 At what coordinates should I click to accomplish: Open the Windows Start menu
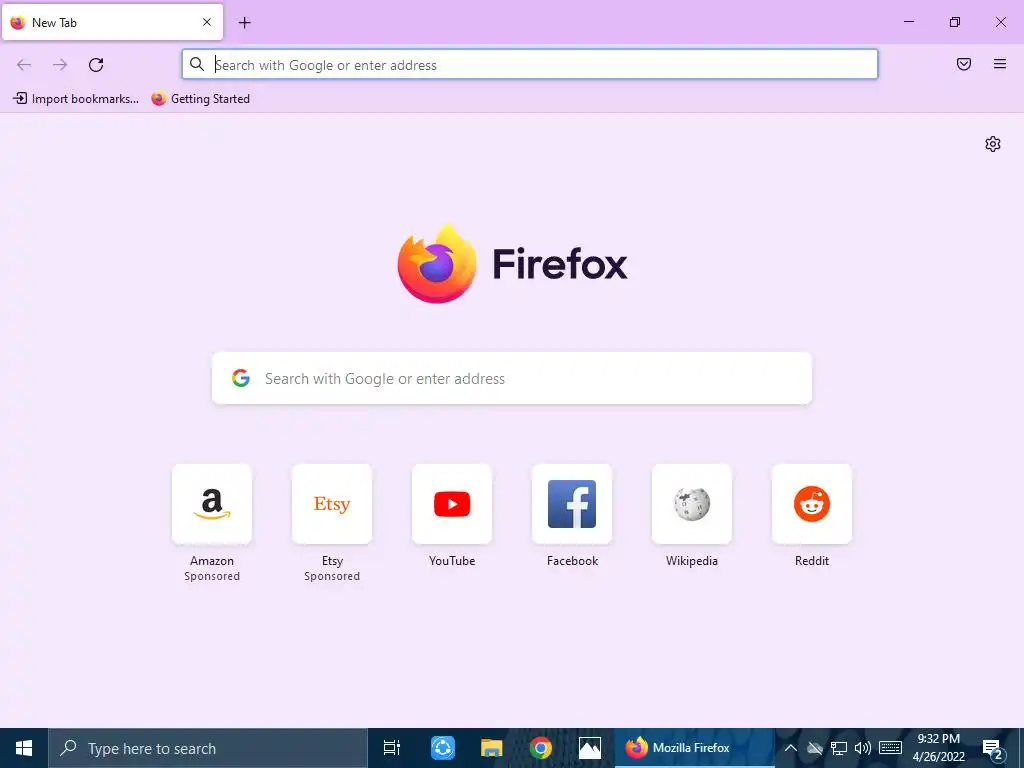coord(24,748)
